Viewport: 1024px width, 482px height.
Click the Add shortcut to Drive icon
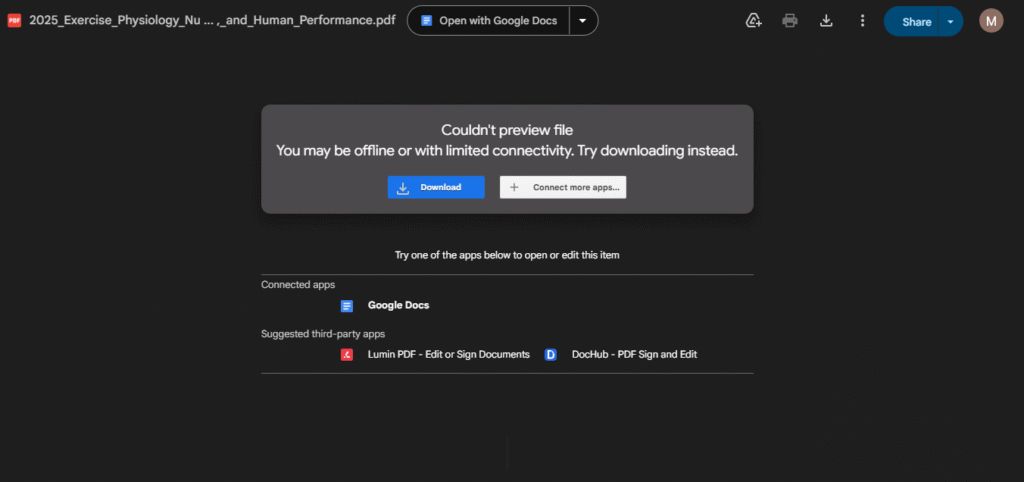(754, 20)
